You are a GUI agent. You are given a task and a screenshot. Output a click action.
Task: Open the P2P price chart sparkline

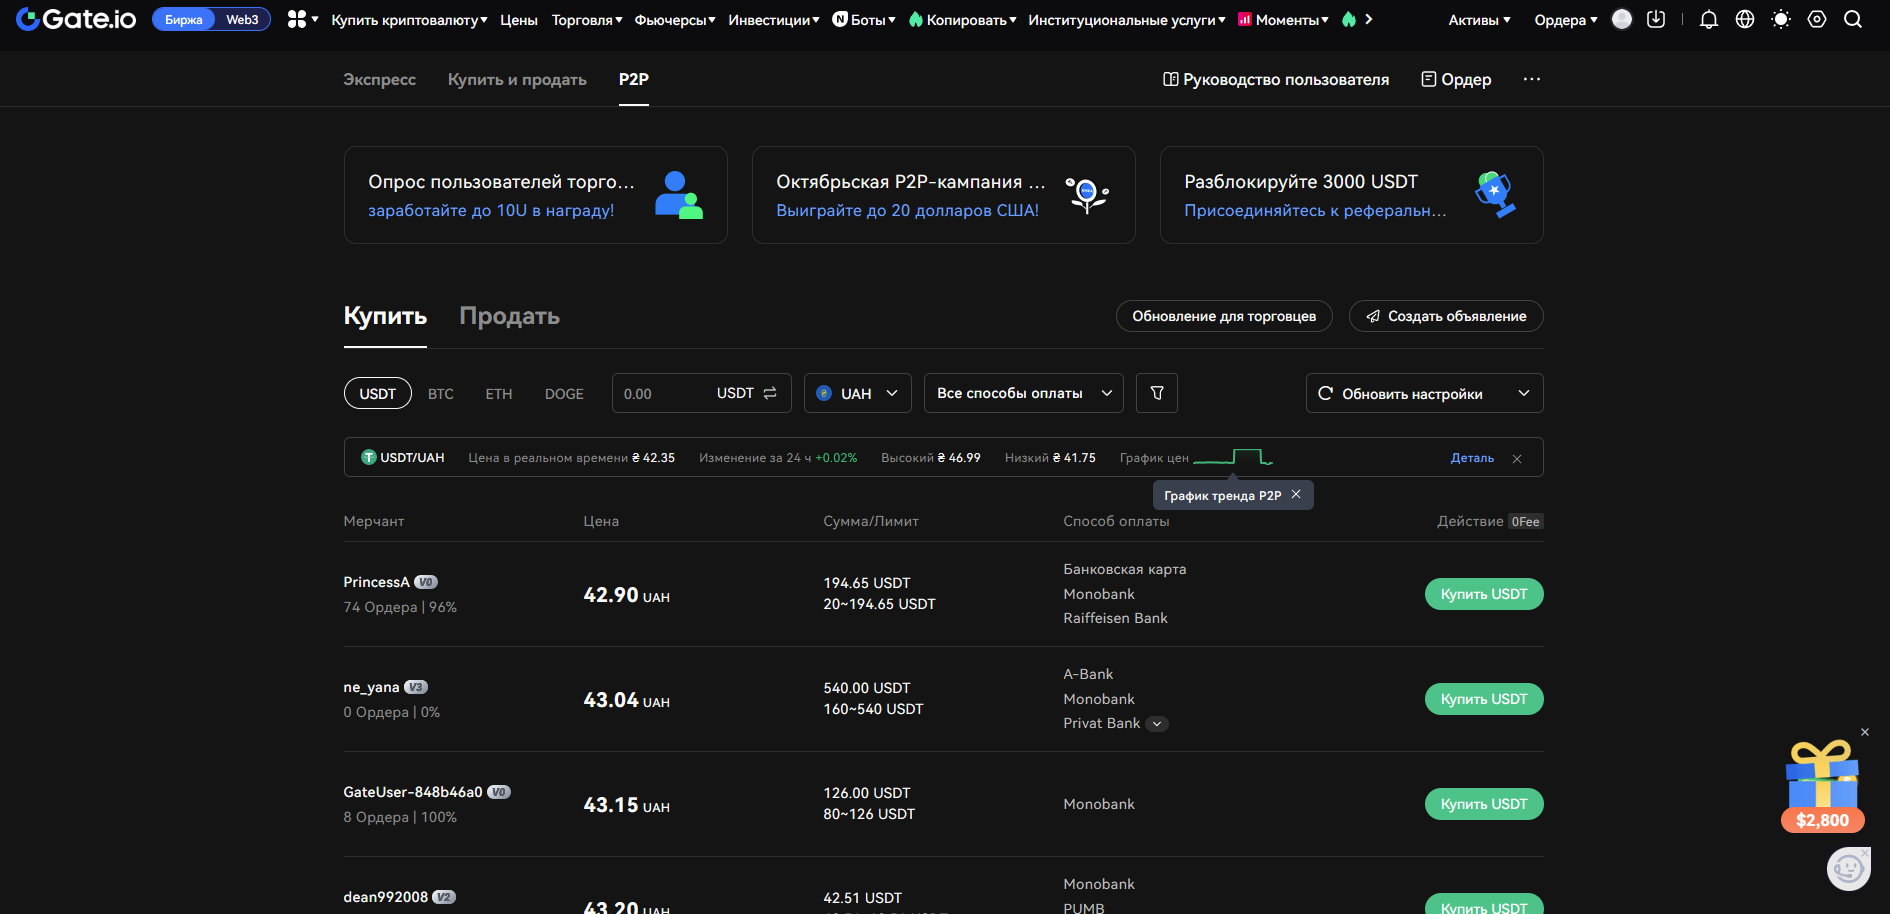1233,457
